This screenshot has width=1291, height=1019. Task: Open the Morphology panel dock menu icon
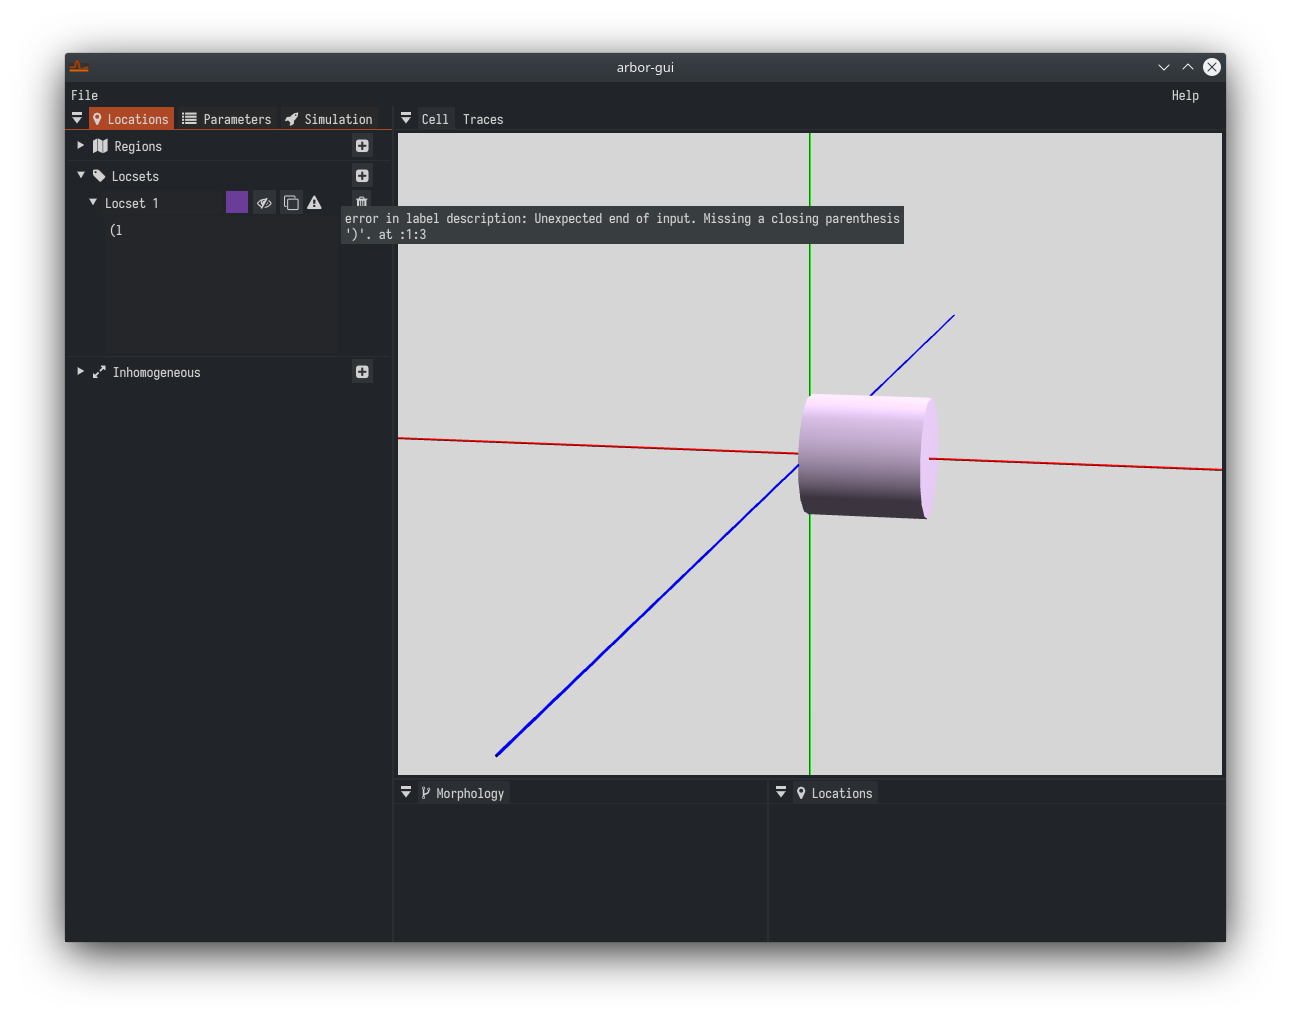click(406, 792)
